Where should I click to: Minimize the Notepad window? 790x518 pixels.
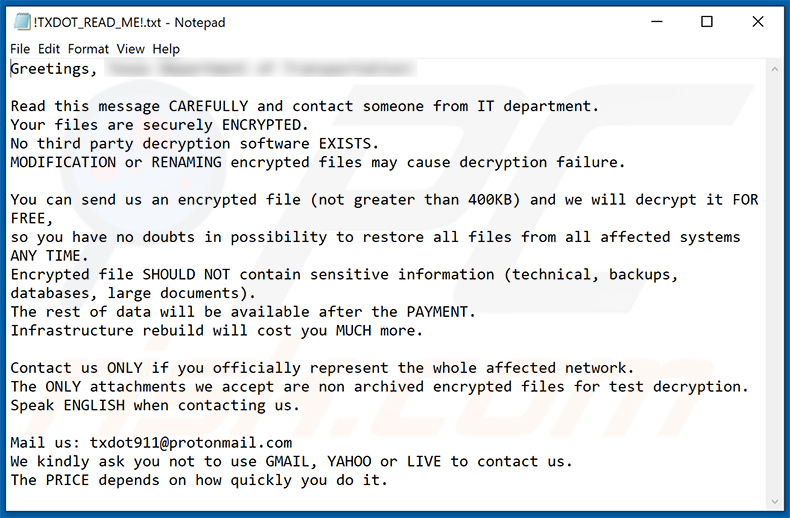[658, 22]
